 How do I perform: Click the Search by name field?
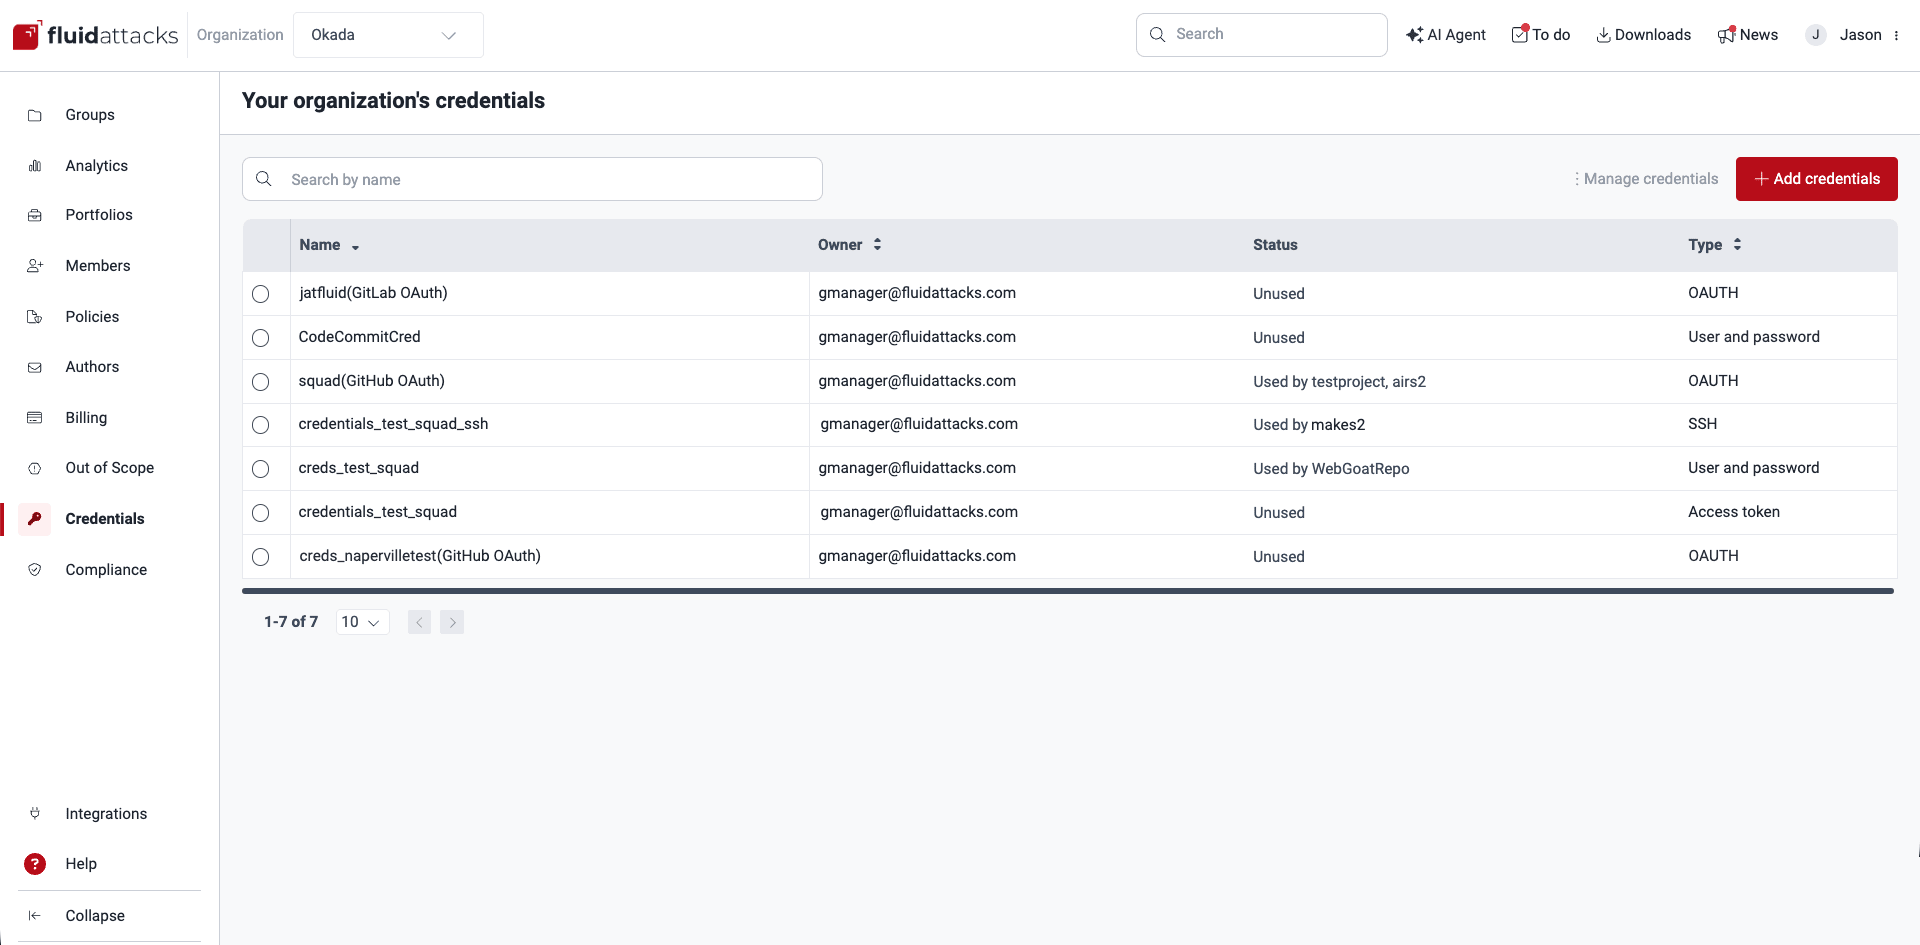532,178
